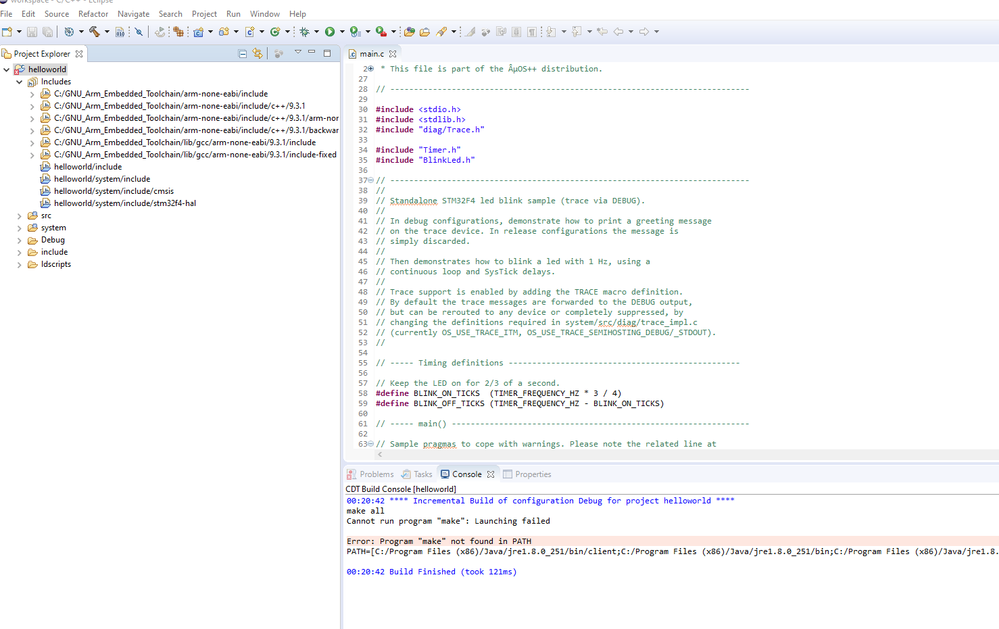Open the Project Explorer view menu triangle
Image resolution: width=999 pixels, height=629 pixels.
click(298, 53)
